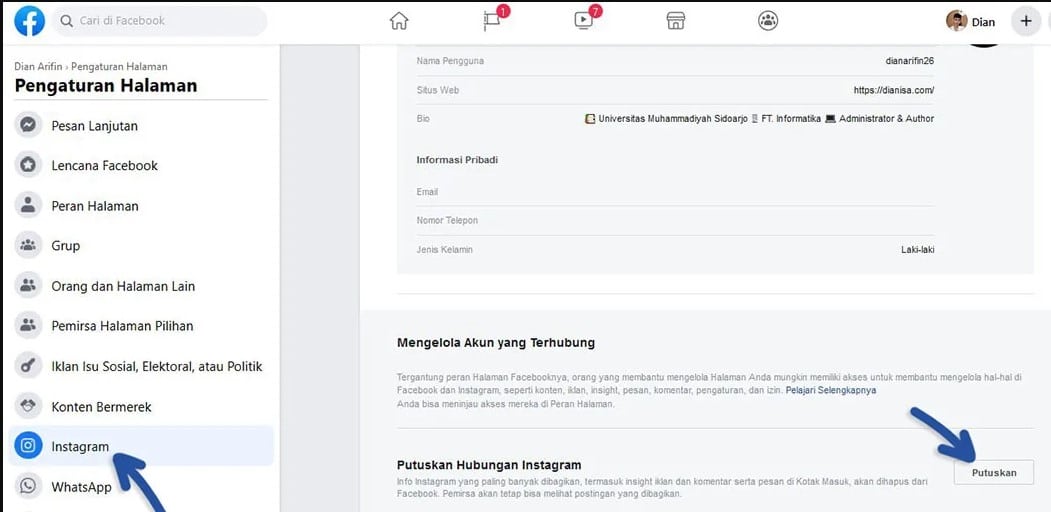Open the Watch video icon

[584, 20]
